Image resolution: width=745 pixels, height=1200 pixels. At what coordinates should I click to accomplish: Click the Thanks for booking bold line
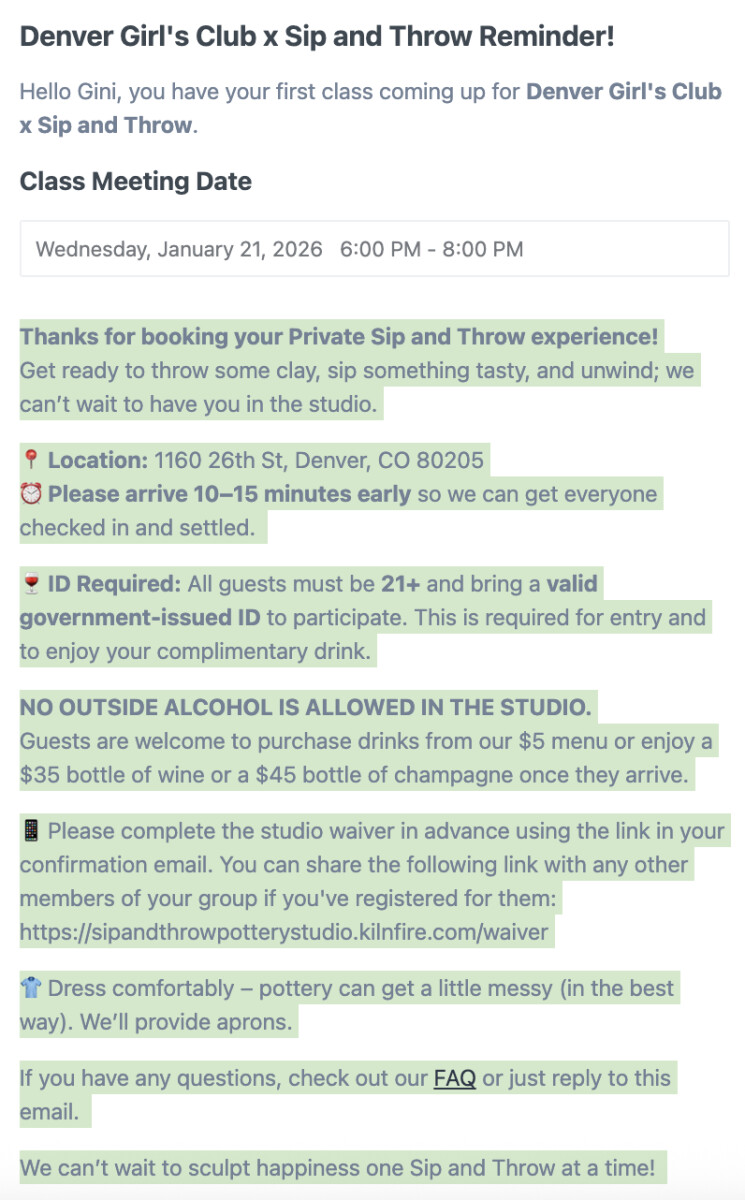tap(339, 336)
